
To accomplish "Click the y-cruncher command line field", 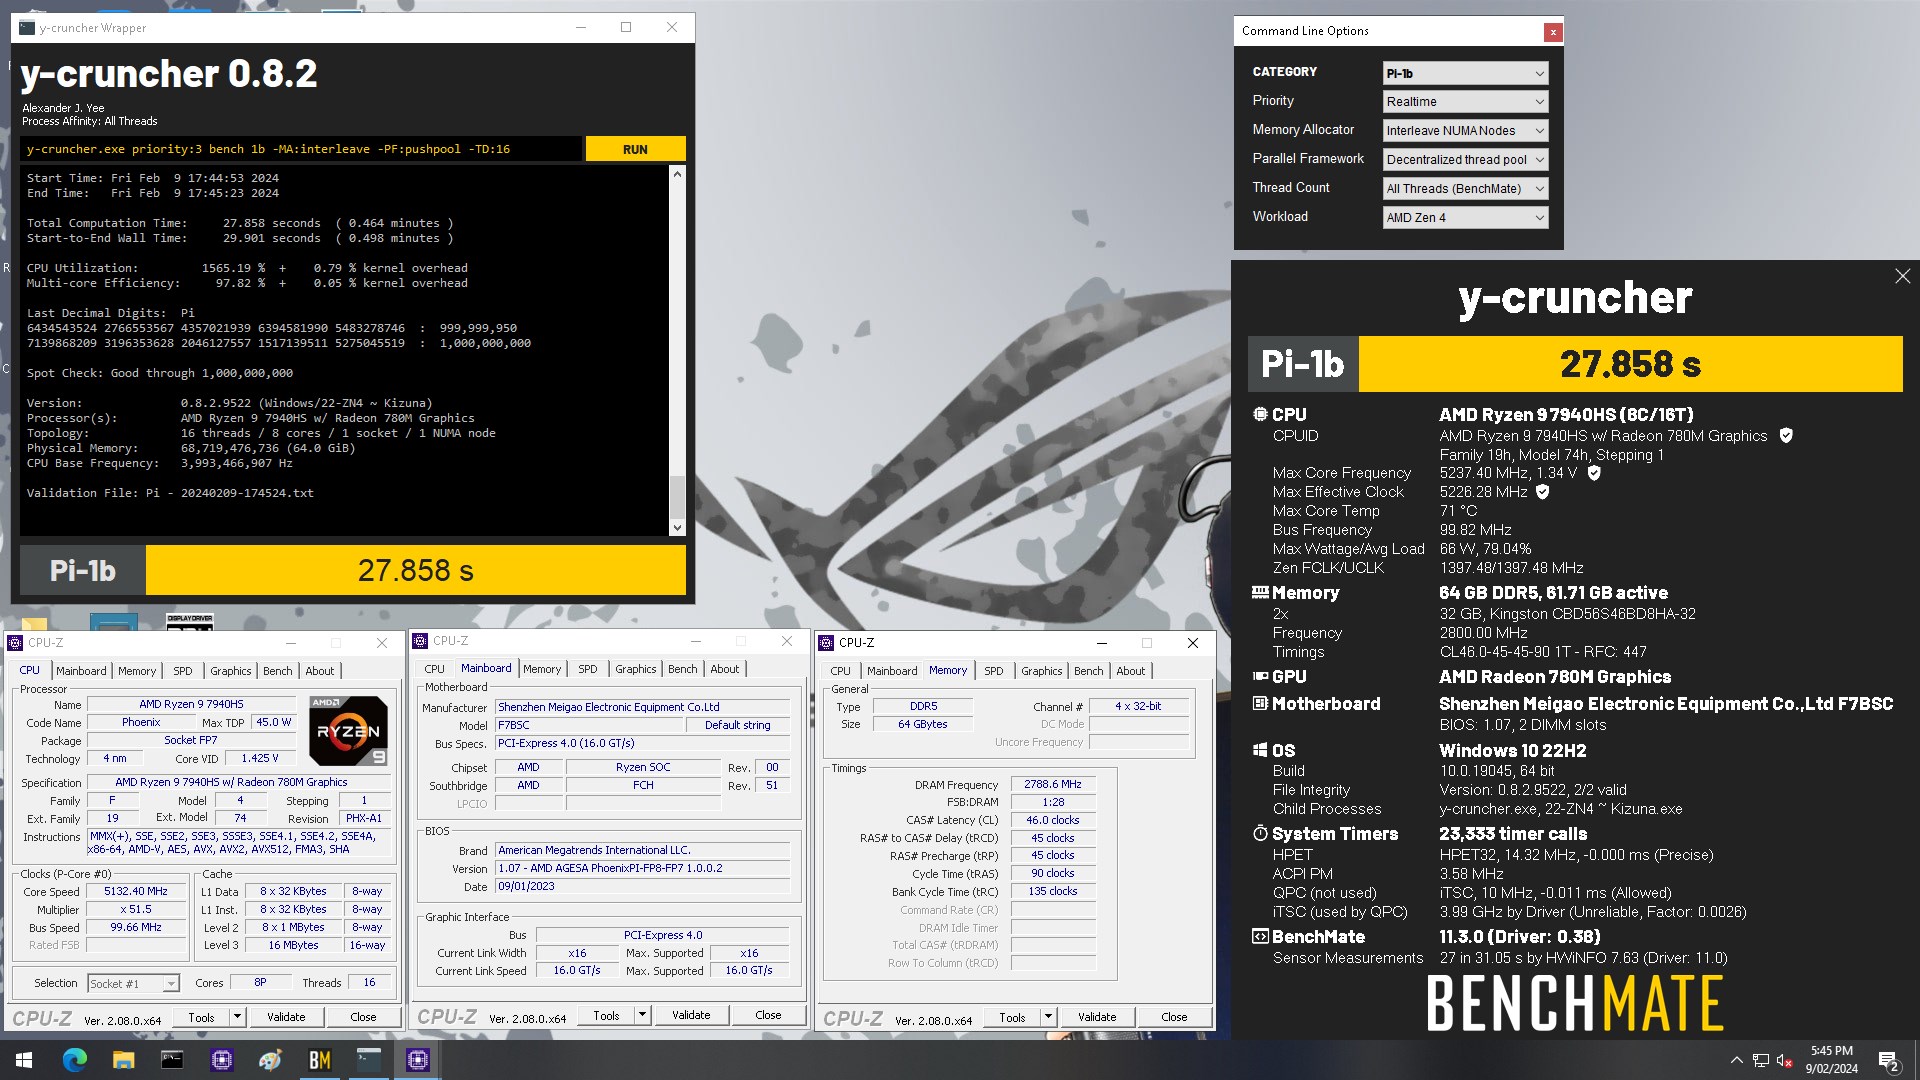I will click(301, 149).
